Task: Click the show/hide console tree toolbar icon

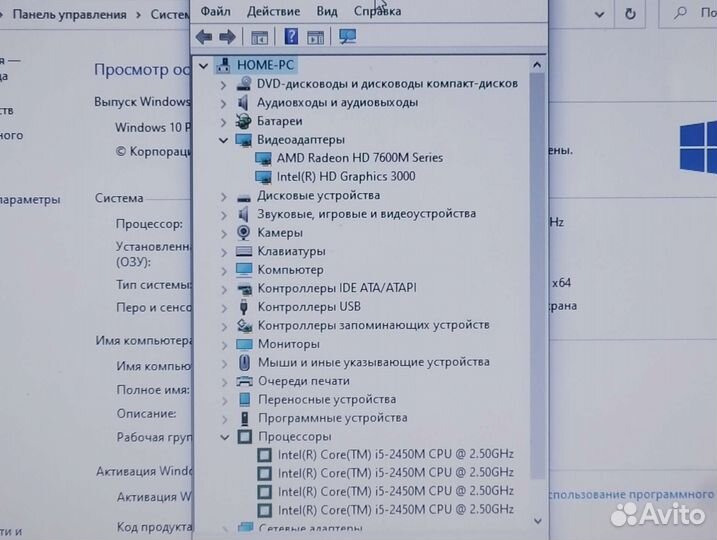Action: tap(259, 37)
